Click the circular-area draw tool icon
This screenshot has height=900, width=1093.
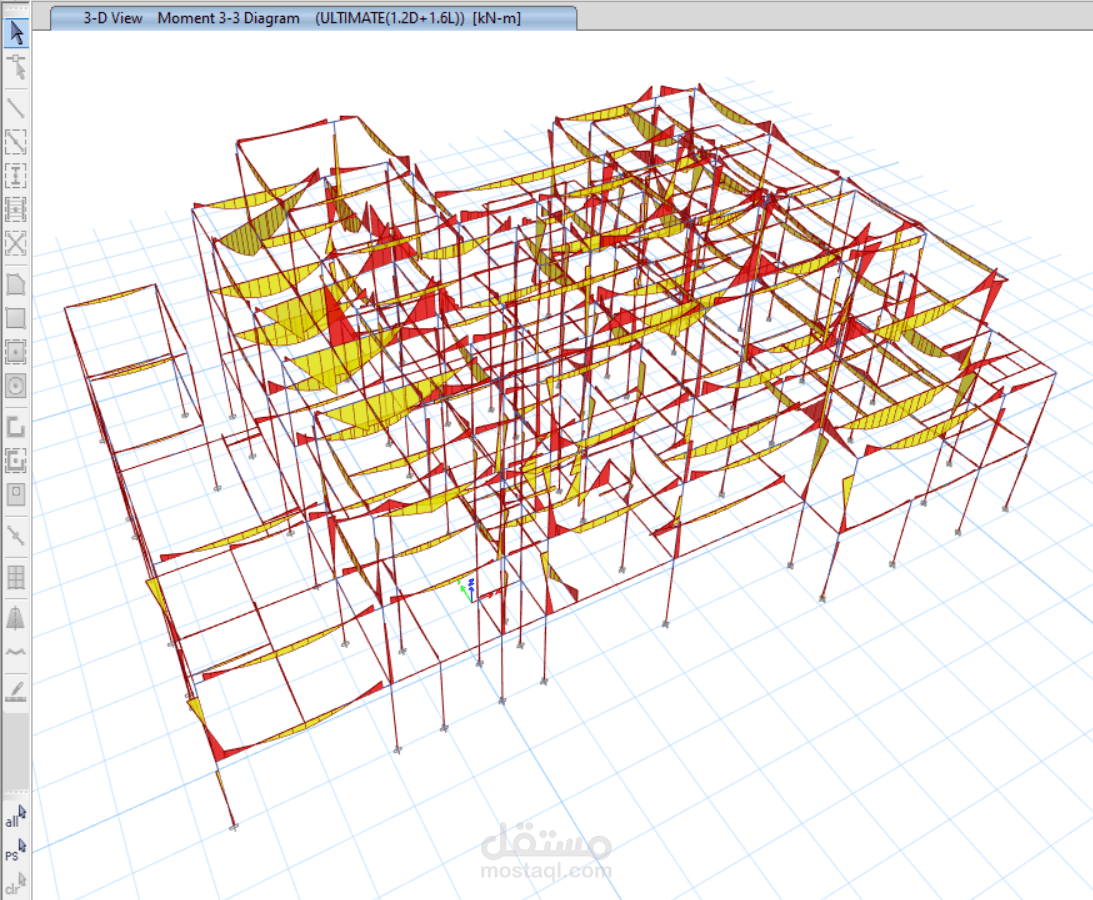click(16, 386)
